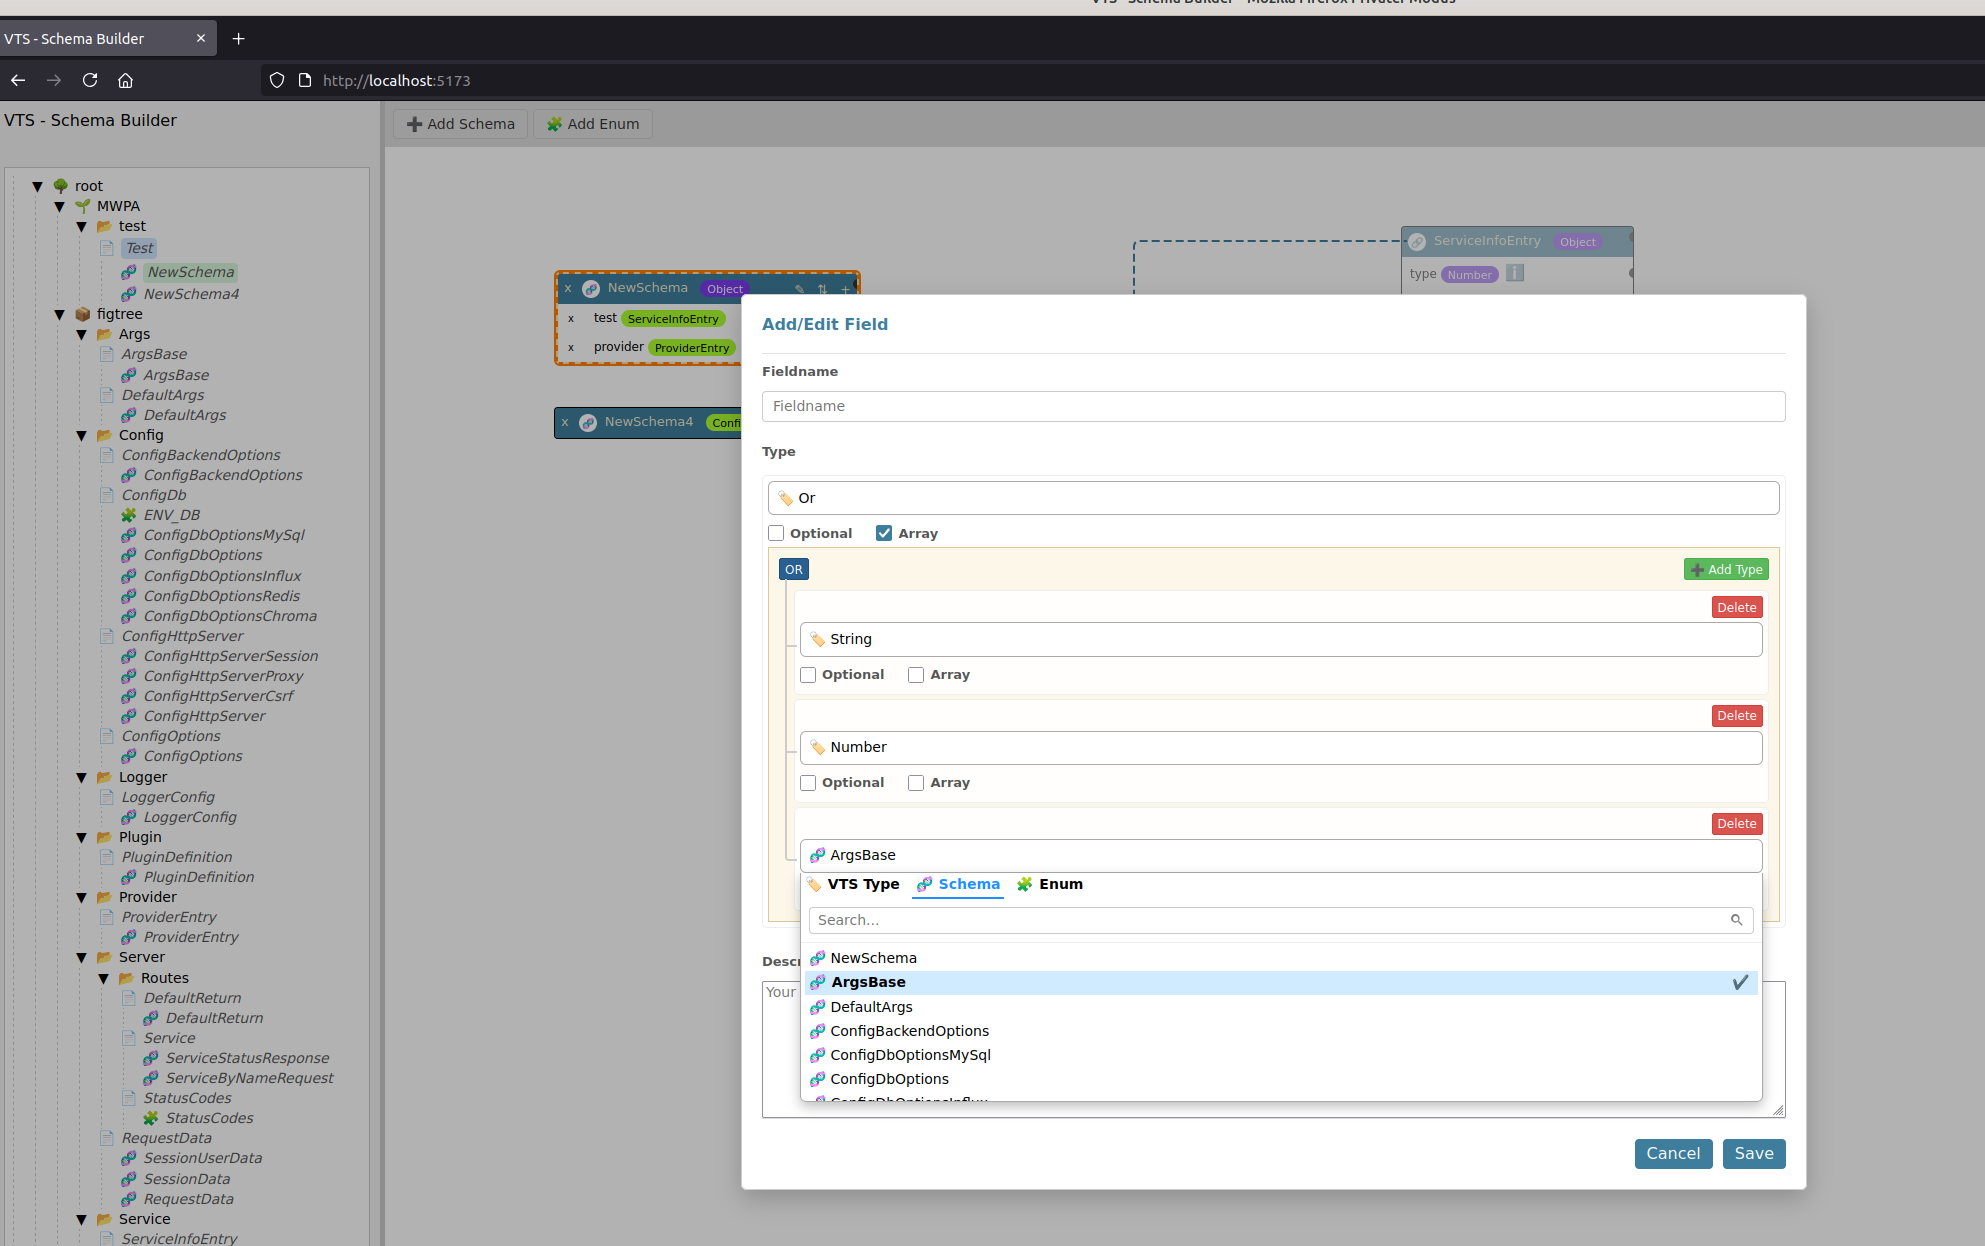Click the search magnifier icon in schema dropdown
The width and height of the screenshot is (1985, 1246).
pyautogui.click(x=1736, y=920)
